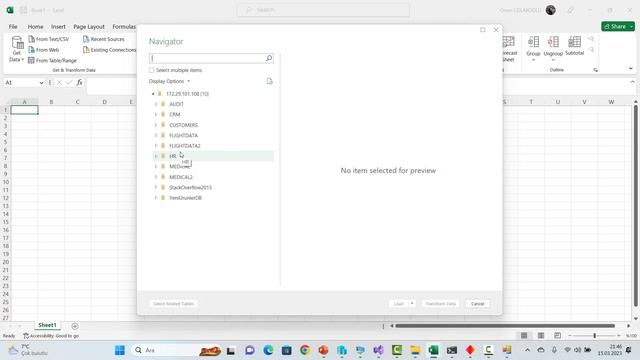Click the Share button
640x360 pixels.
(618, 27)
